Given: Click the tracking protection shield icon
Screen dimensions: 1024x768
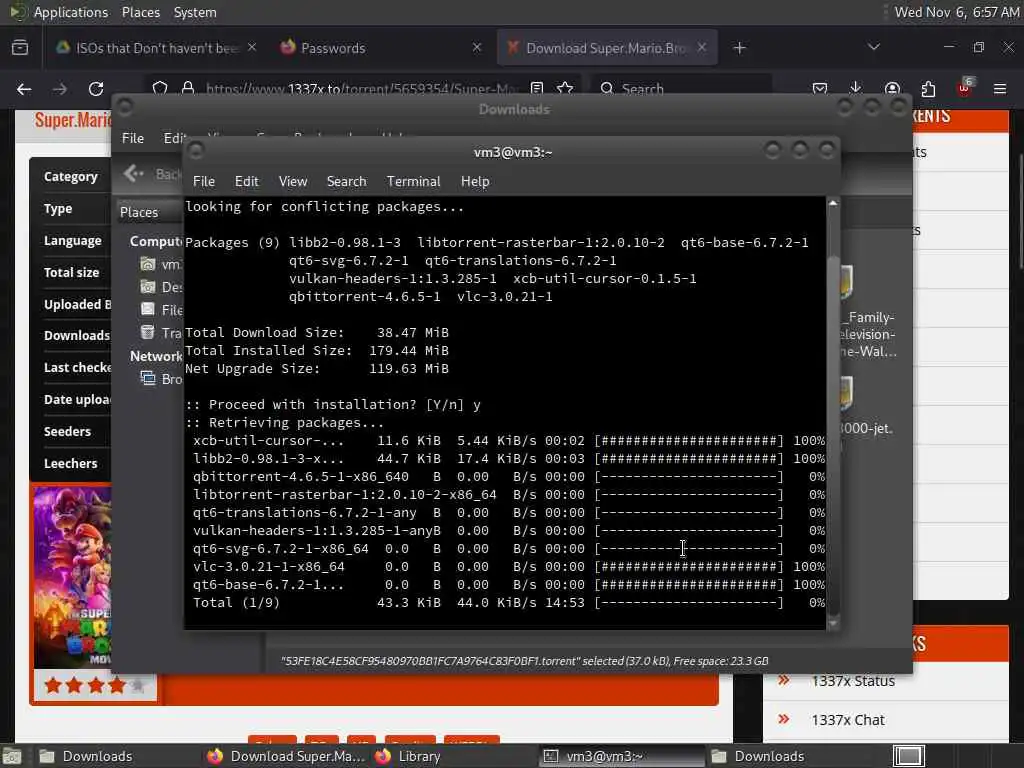Looking at the screenshot, I should coord(160,88).
